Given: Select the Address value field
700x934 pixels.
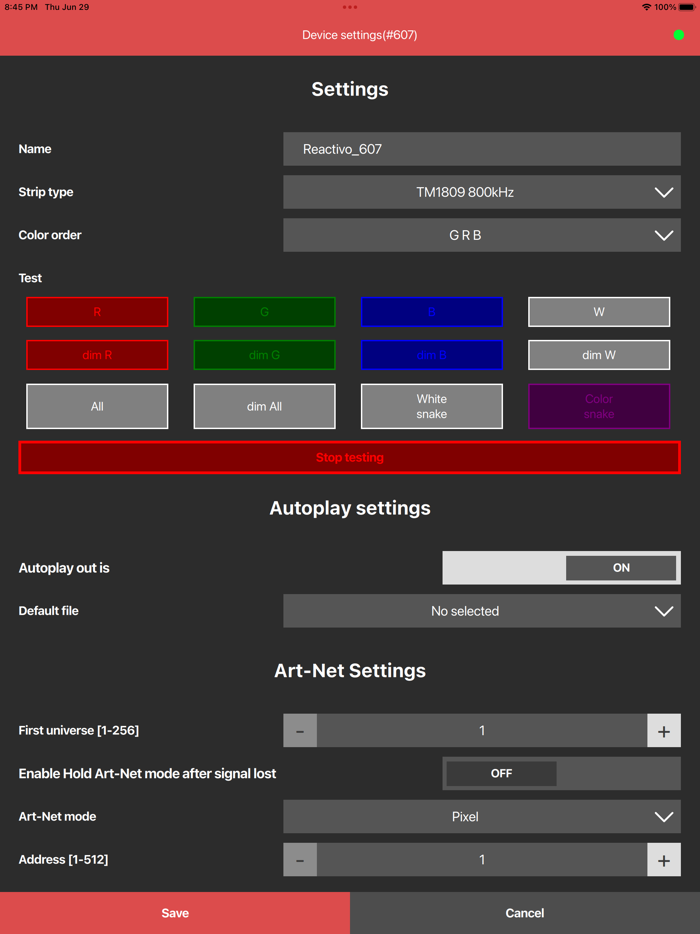Looking at the screenshot, I should (482, 860).
